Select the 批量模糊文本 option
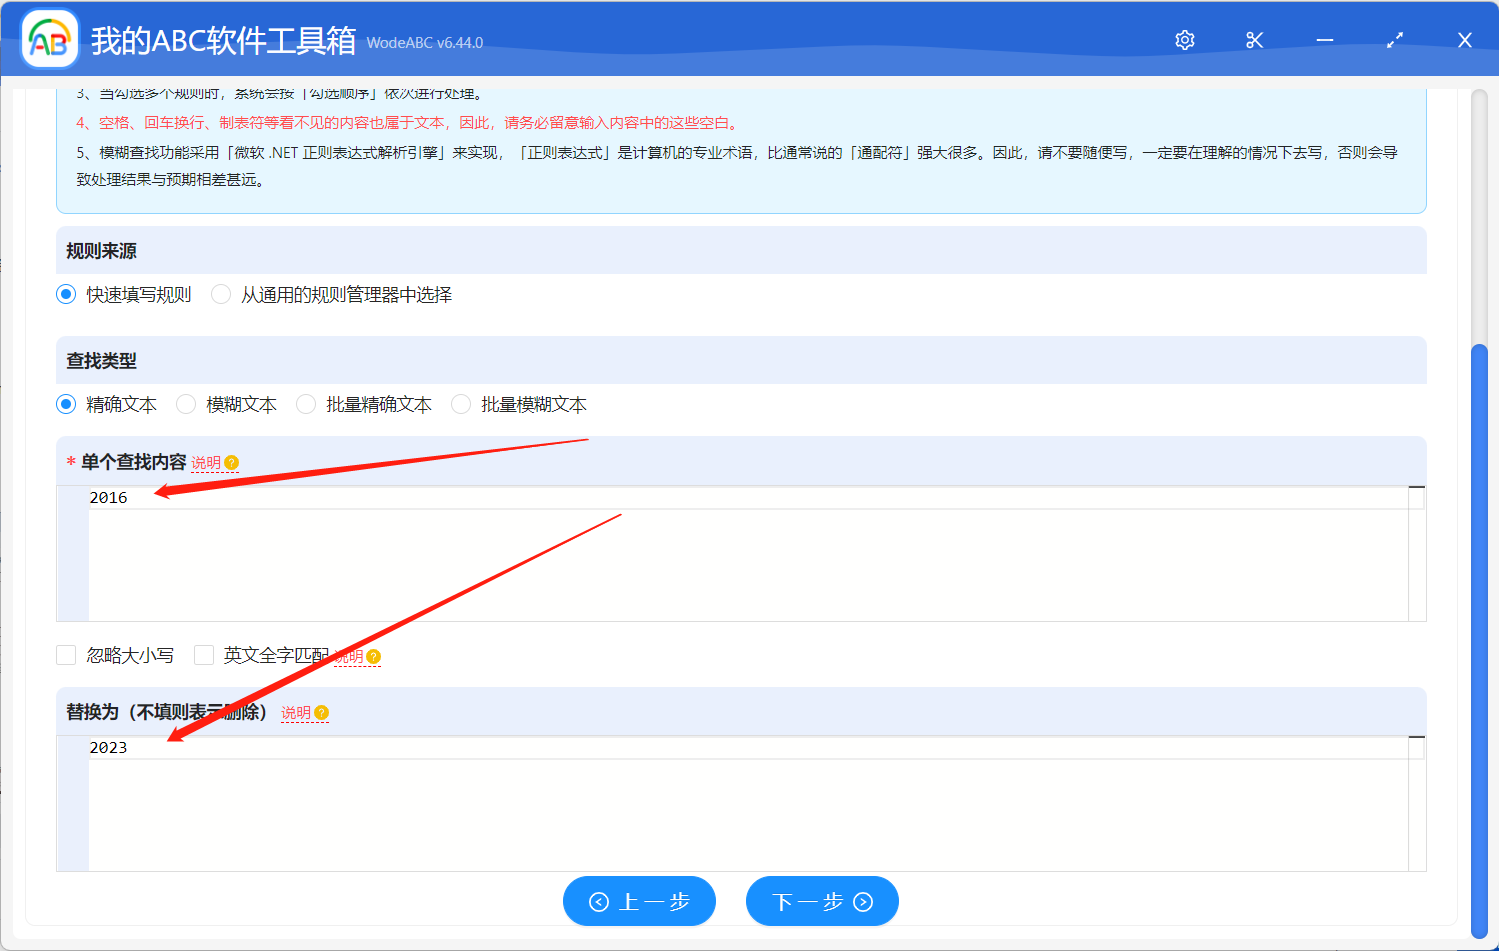The image size is (1499, 951). [460, 404]
